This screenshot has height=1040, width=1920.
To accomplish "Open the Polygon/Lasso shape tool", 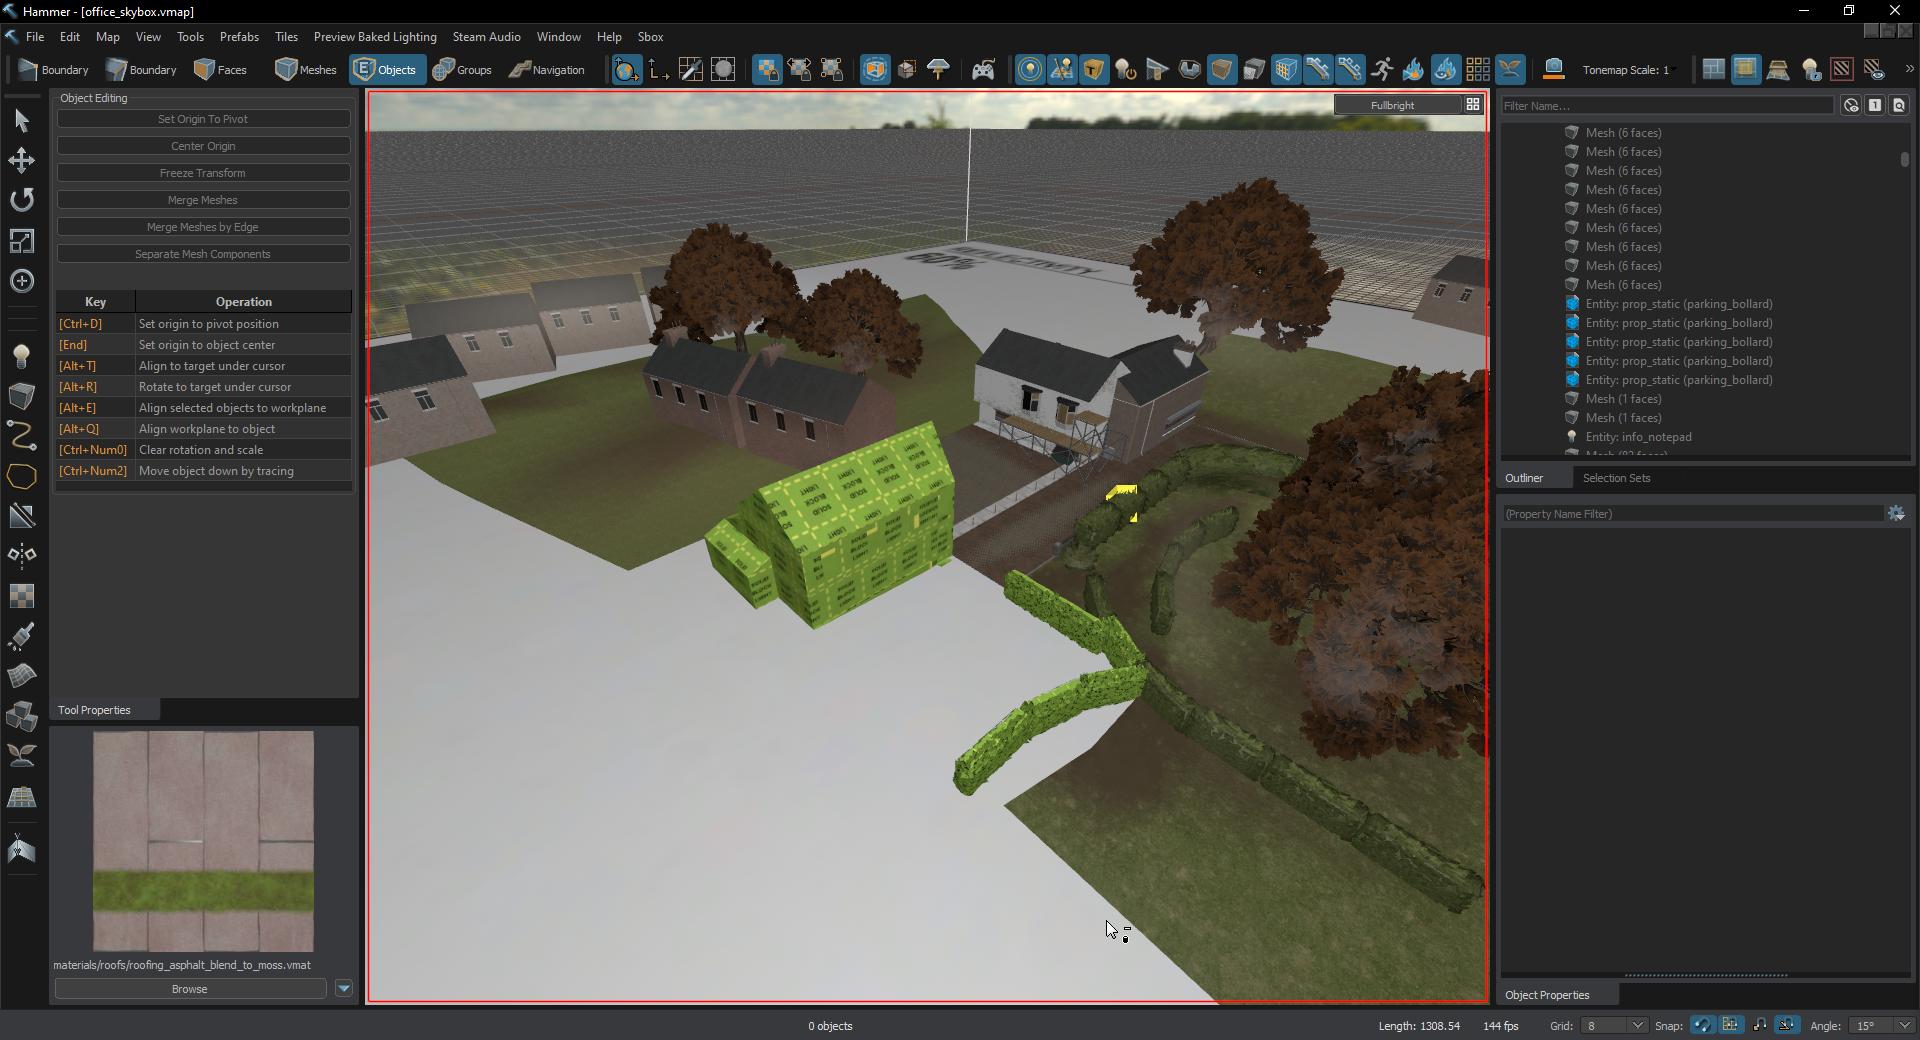I will (21, 477).
